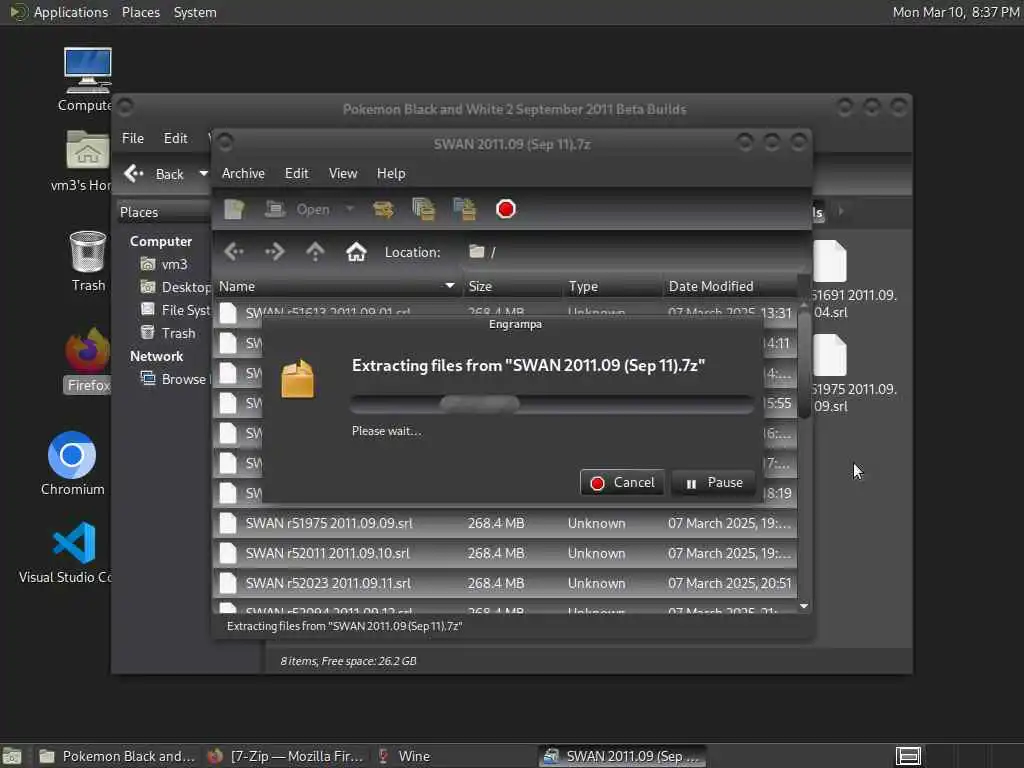Go forward in archive location

click(274, 252)
